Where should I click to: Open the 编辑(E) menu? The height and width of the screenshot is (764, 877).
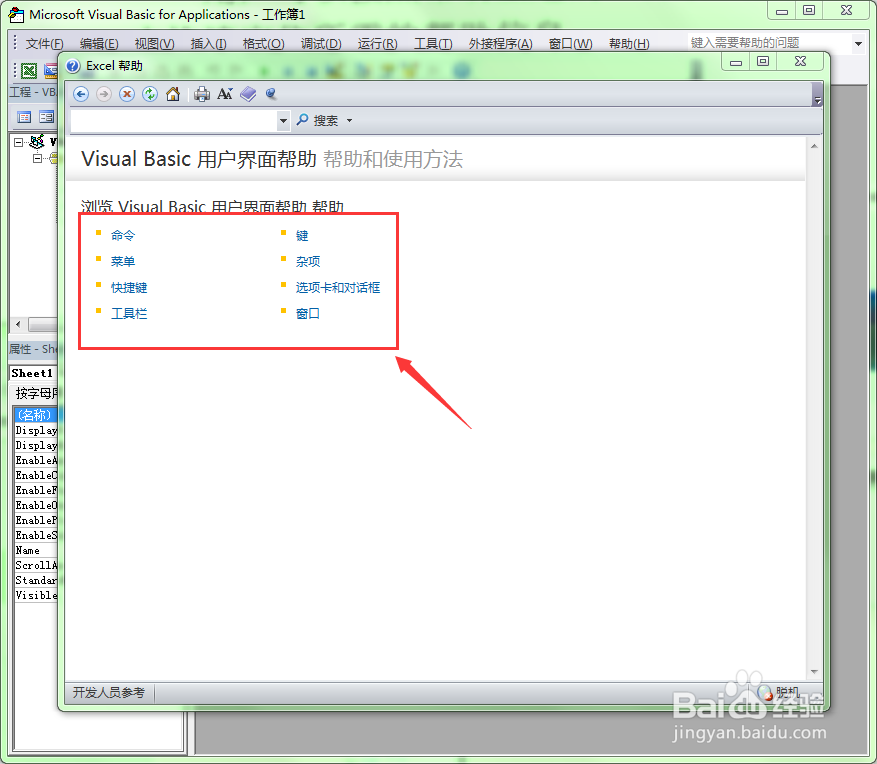(x=99, y=44)
